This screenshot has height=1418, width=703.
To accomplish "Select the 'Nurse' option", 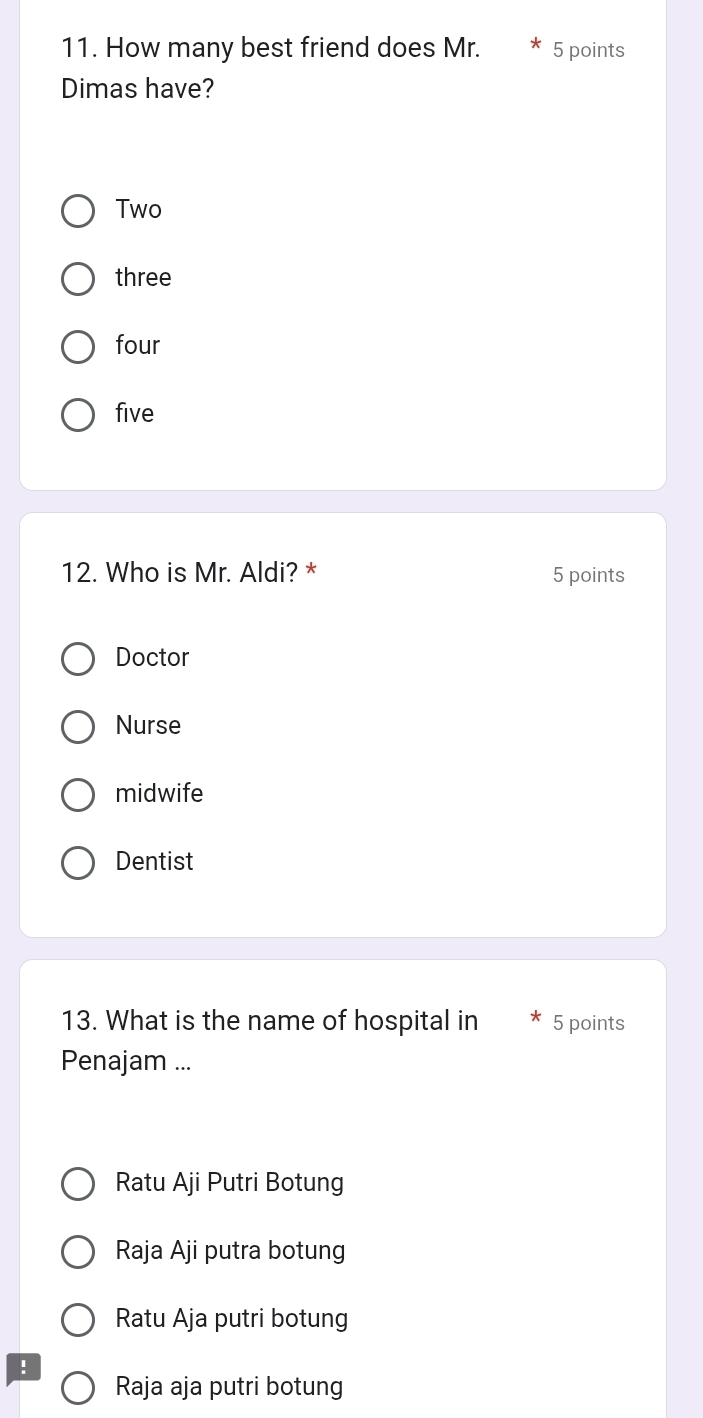I will (79, 727).
